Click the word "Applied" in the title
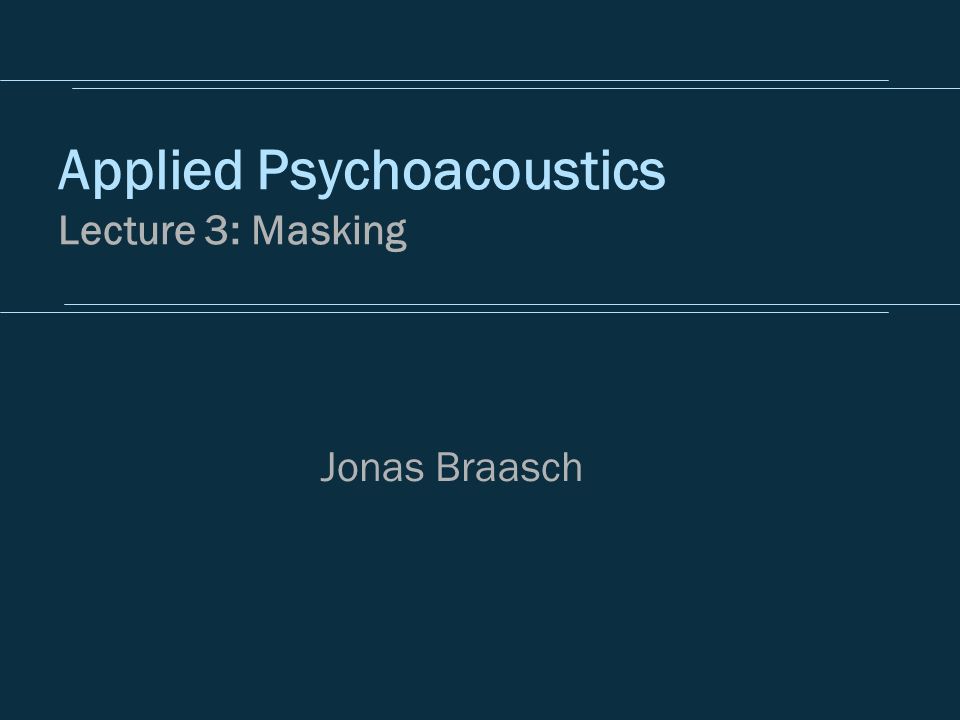The height and width of the screenshot is (720, 960). point(150,172)
